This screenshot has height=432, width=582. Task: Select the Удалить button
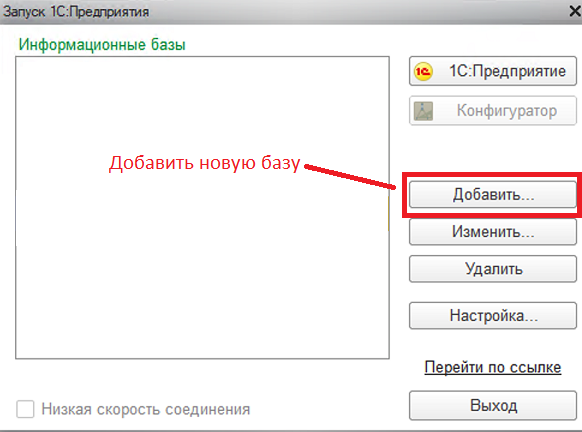[x=493, y=269]
